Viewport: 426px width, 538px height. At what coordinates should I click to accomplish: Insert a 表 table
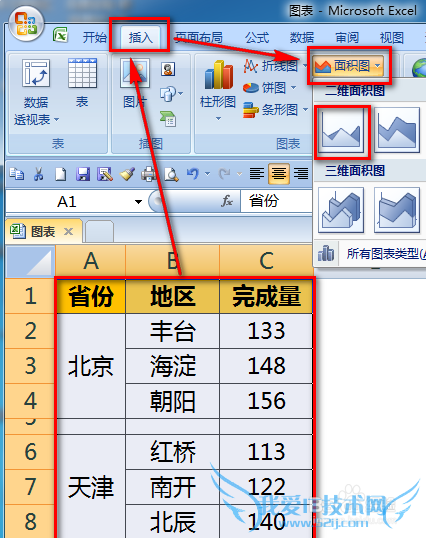click(82, 83)
